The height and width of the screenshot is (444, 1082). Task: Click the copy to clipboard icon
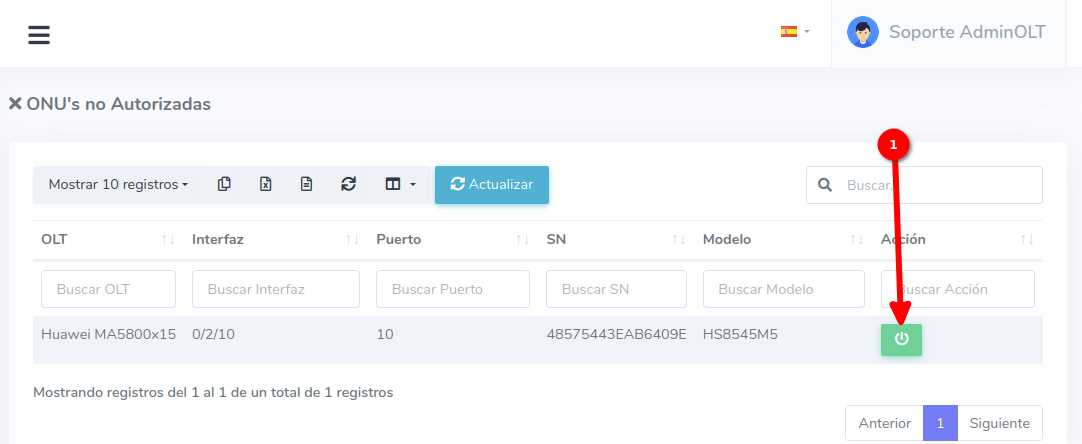point(224,184)
